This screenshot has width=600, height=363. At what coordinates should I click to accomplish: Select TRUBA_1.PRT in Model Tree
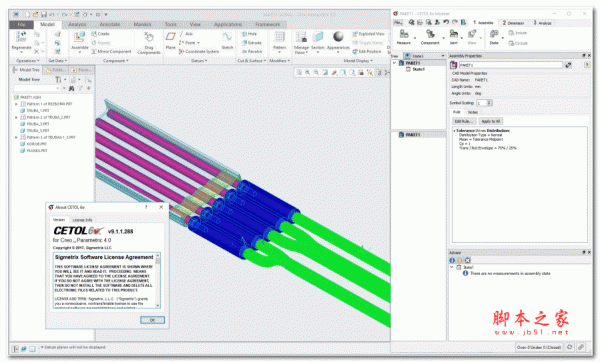tap(38, 111)
